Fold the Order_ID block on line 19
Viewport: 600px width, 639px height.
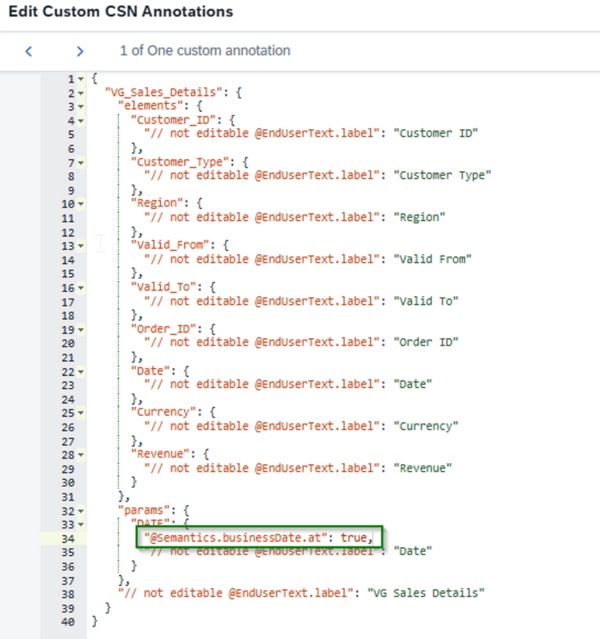(82, 328)
